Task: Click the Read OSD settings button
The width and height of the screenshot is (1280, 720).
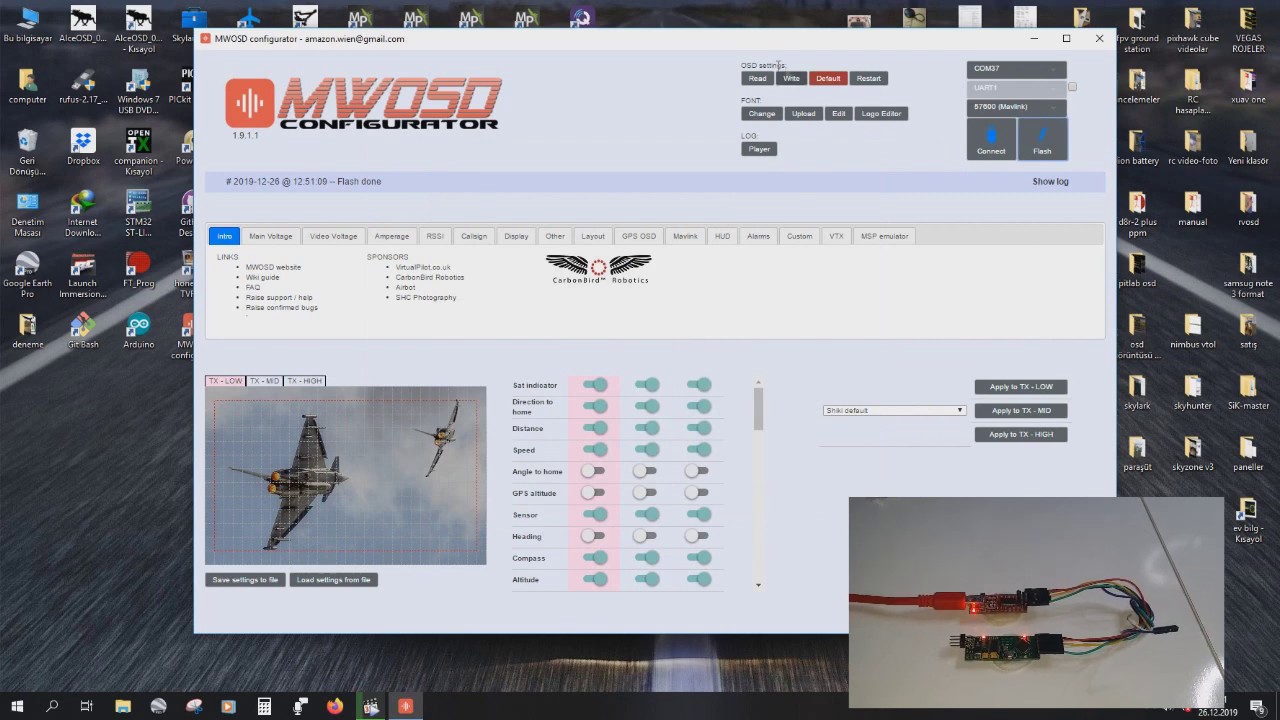Action: point(758,78)
